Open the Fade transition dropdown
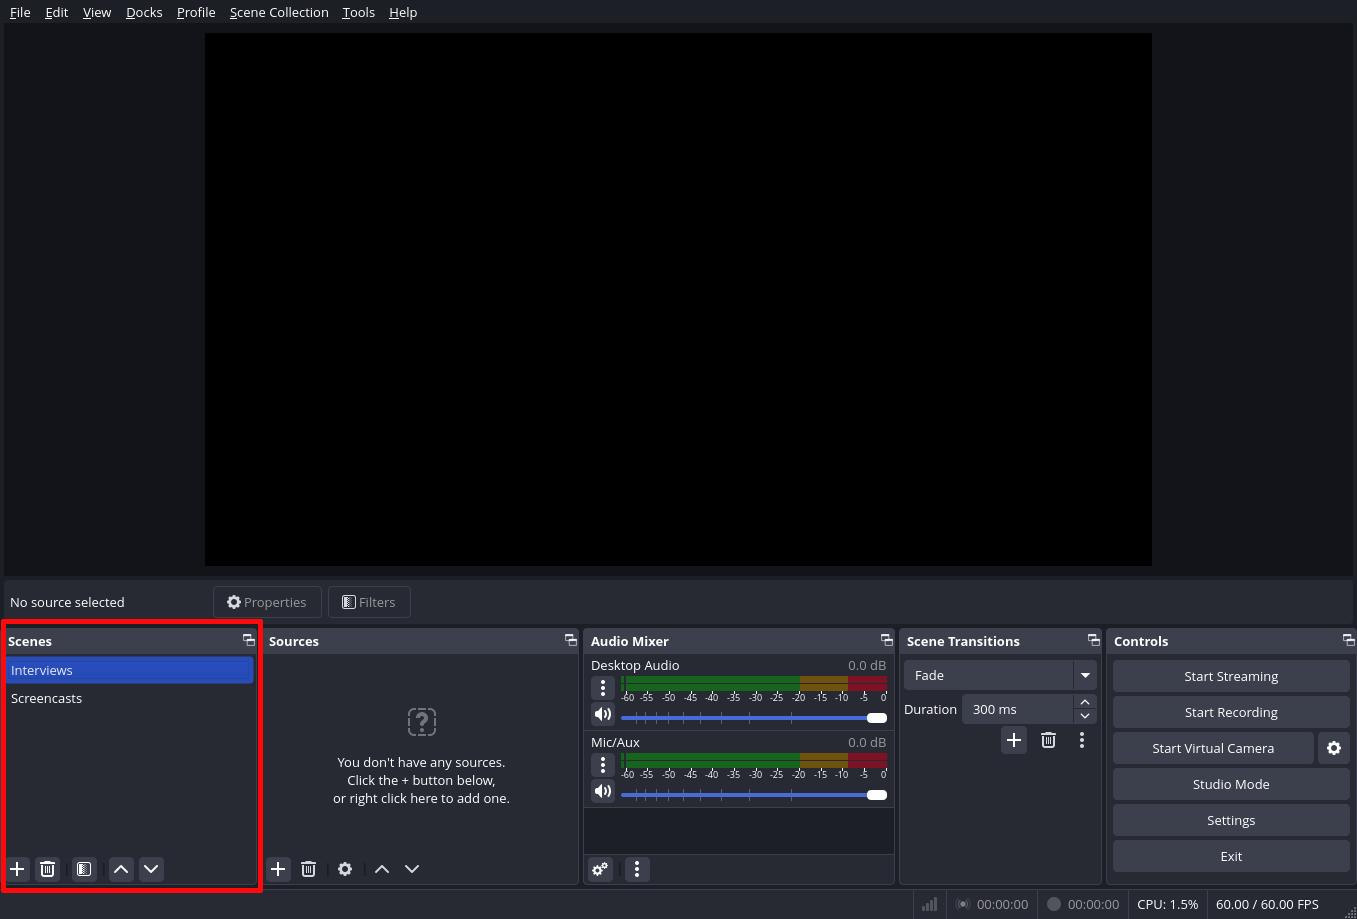1357x919 pixels. [x=1085, y=675]
